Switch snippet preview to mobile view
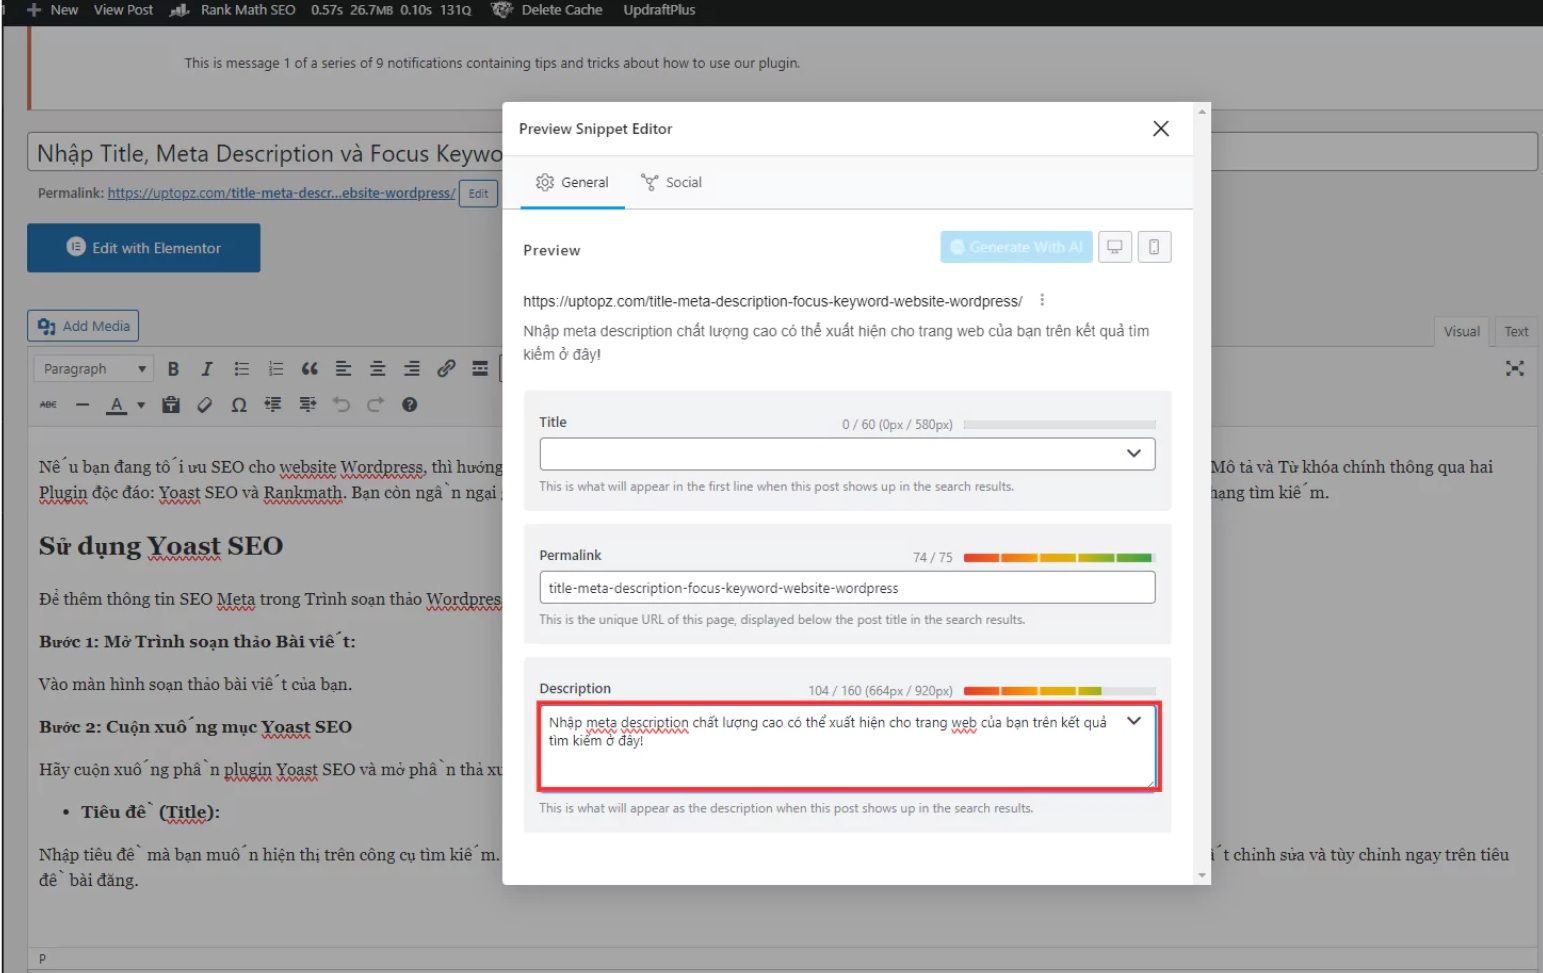Image resolution: width=1543 pixels, height=973 pixels. 1154,247
